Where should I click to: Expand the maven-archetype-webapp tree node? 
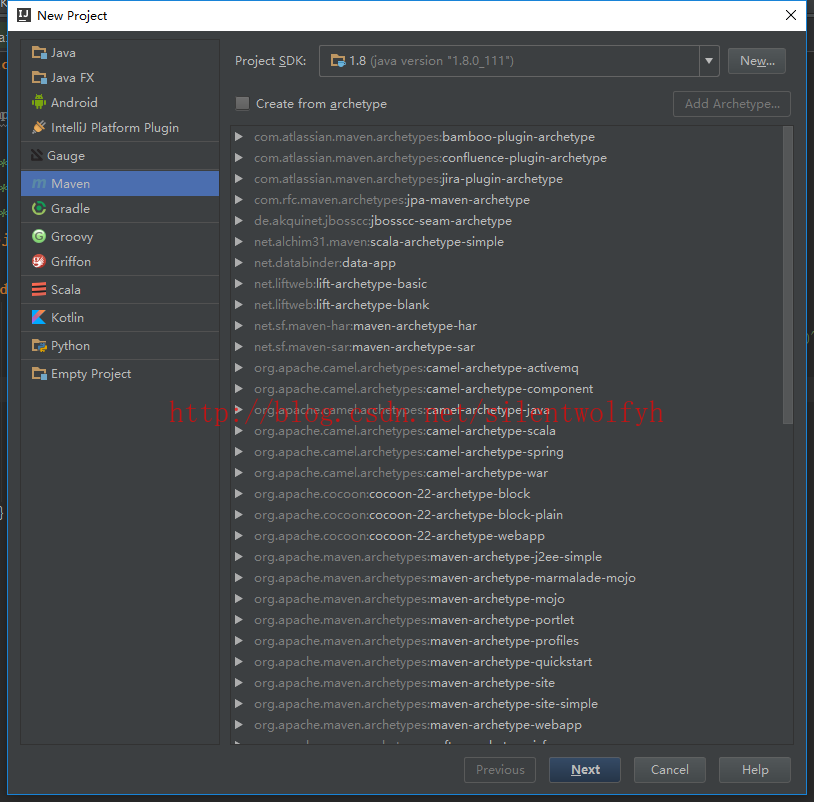click(239, 725)
